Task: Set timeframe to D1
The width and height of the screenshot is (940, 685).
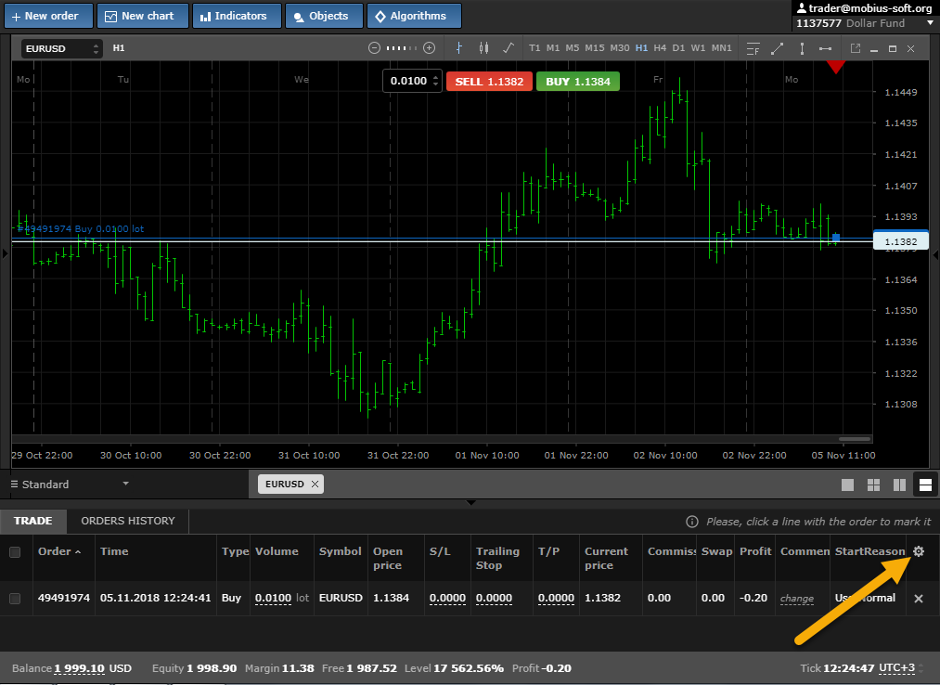Action: [x=679, y=48]
